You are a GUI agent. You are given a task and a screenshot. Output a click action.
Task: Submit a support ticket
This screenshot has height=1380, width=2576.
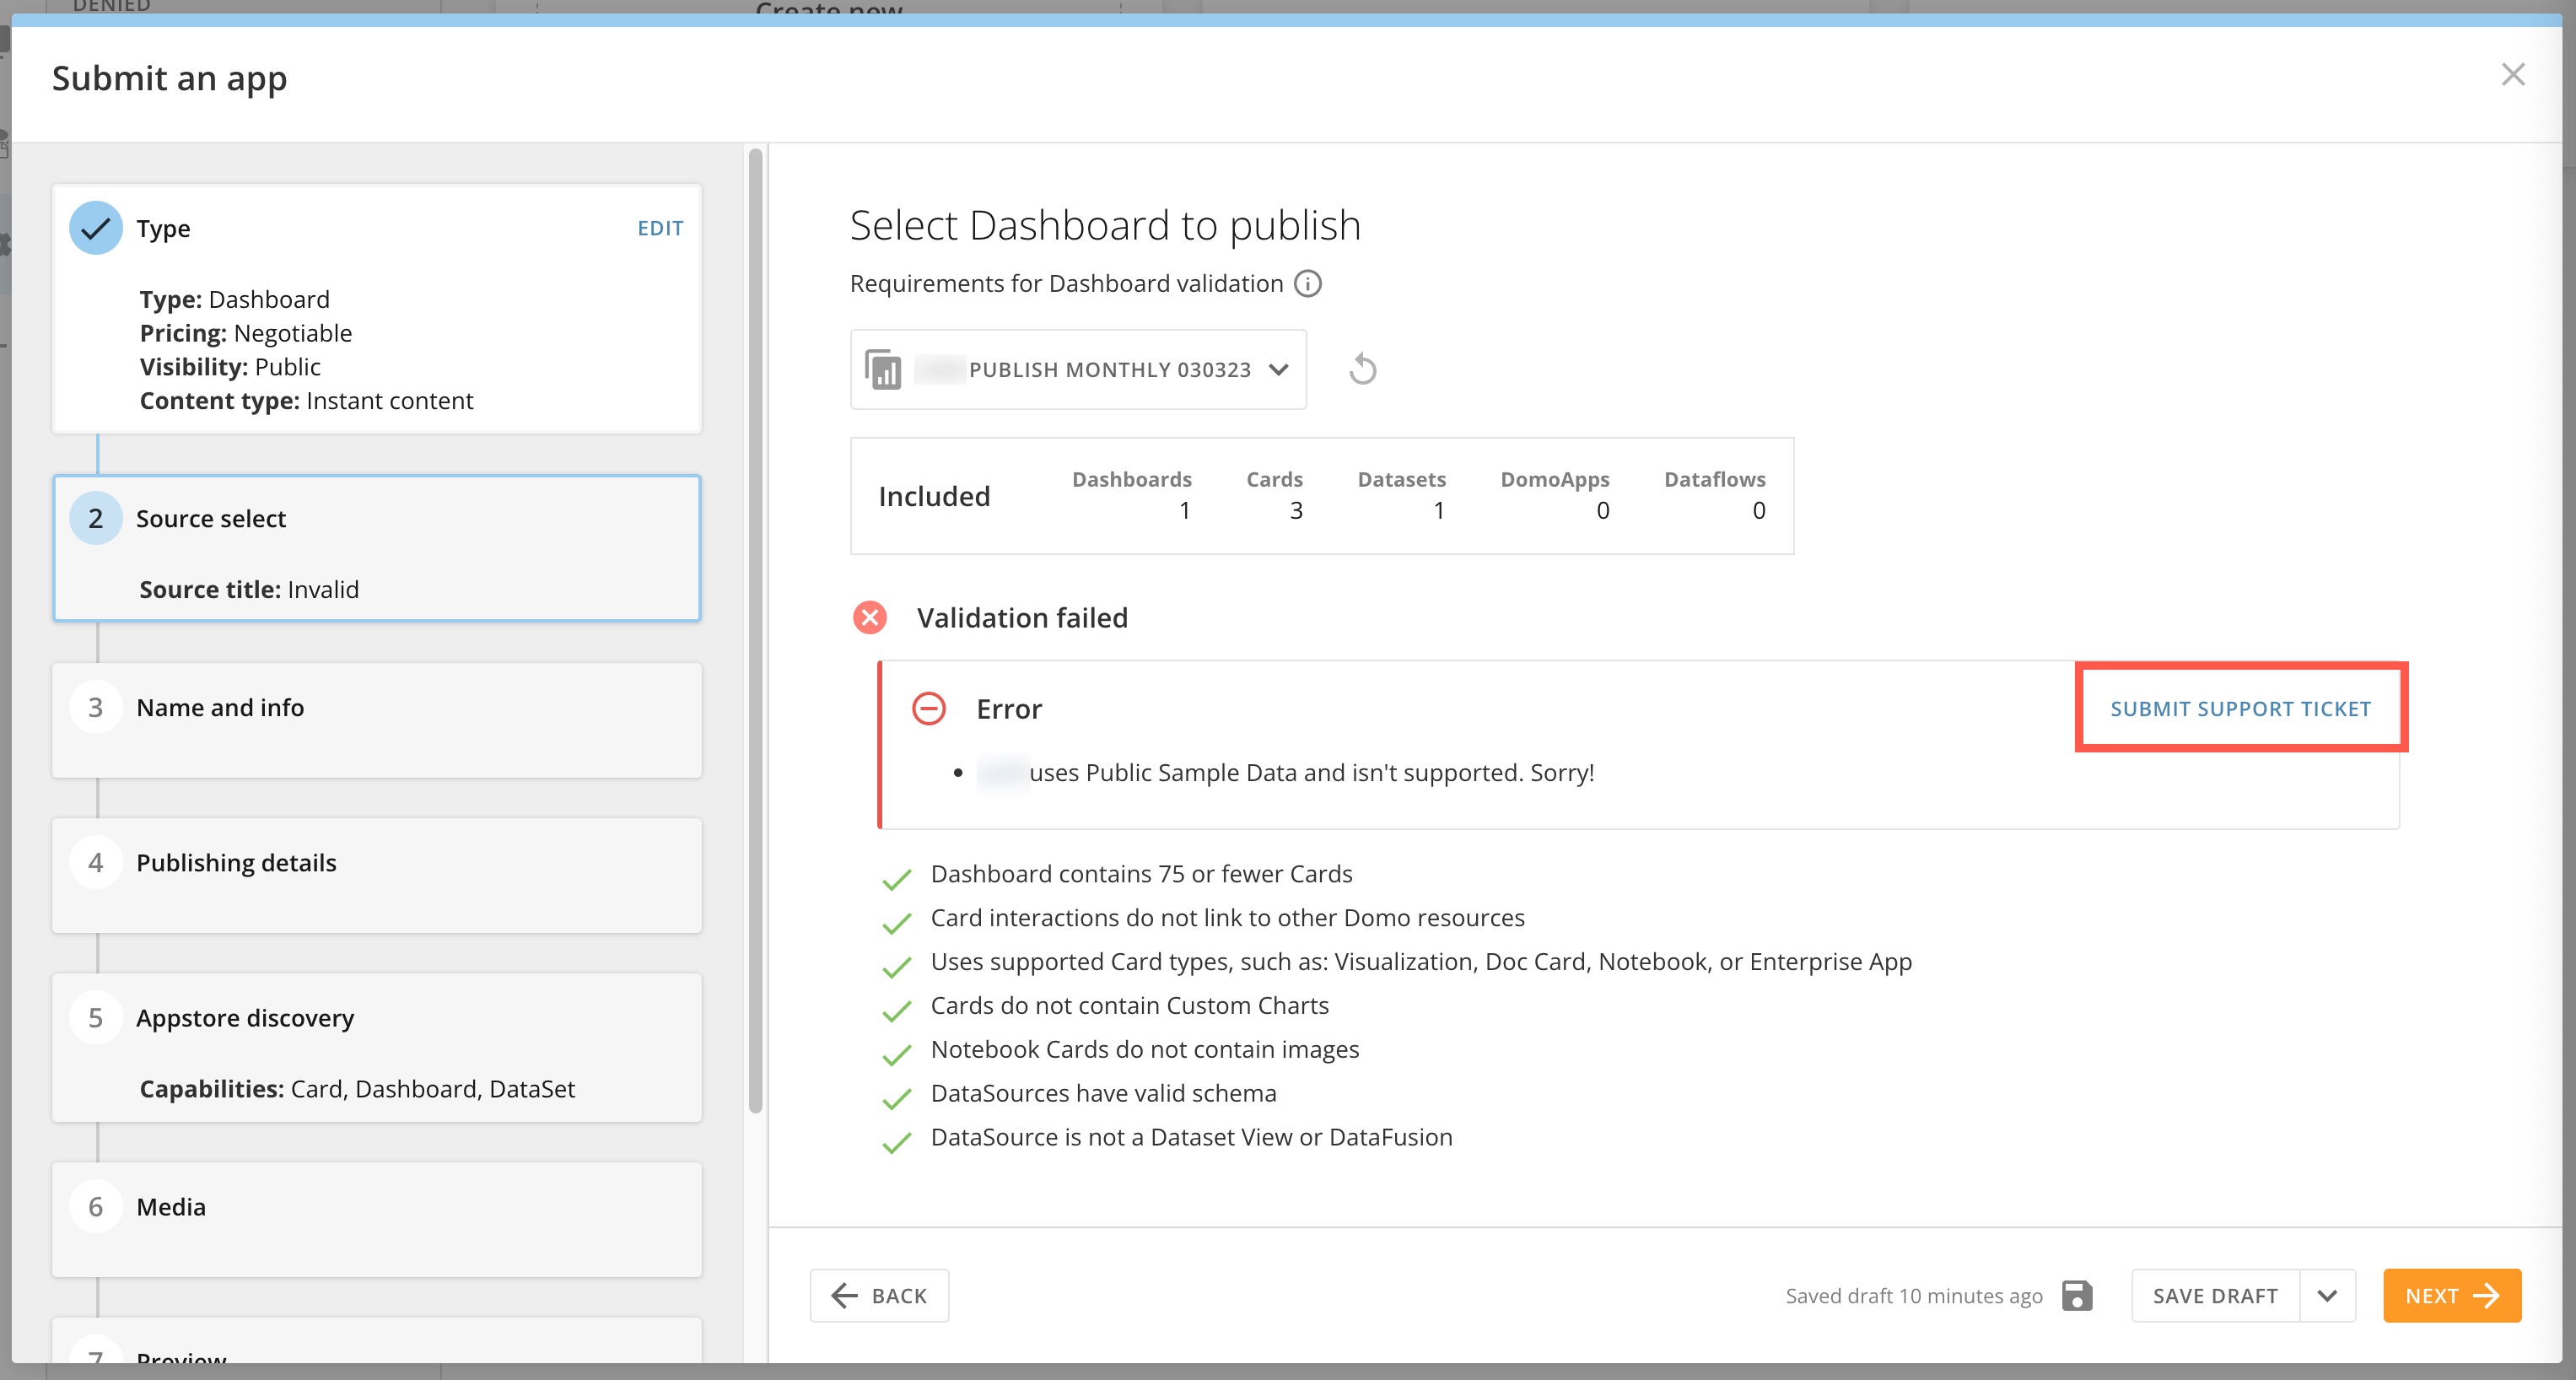coord(2240,709)
